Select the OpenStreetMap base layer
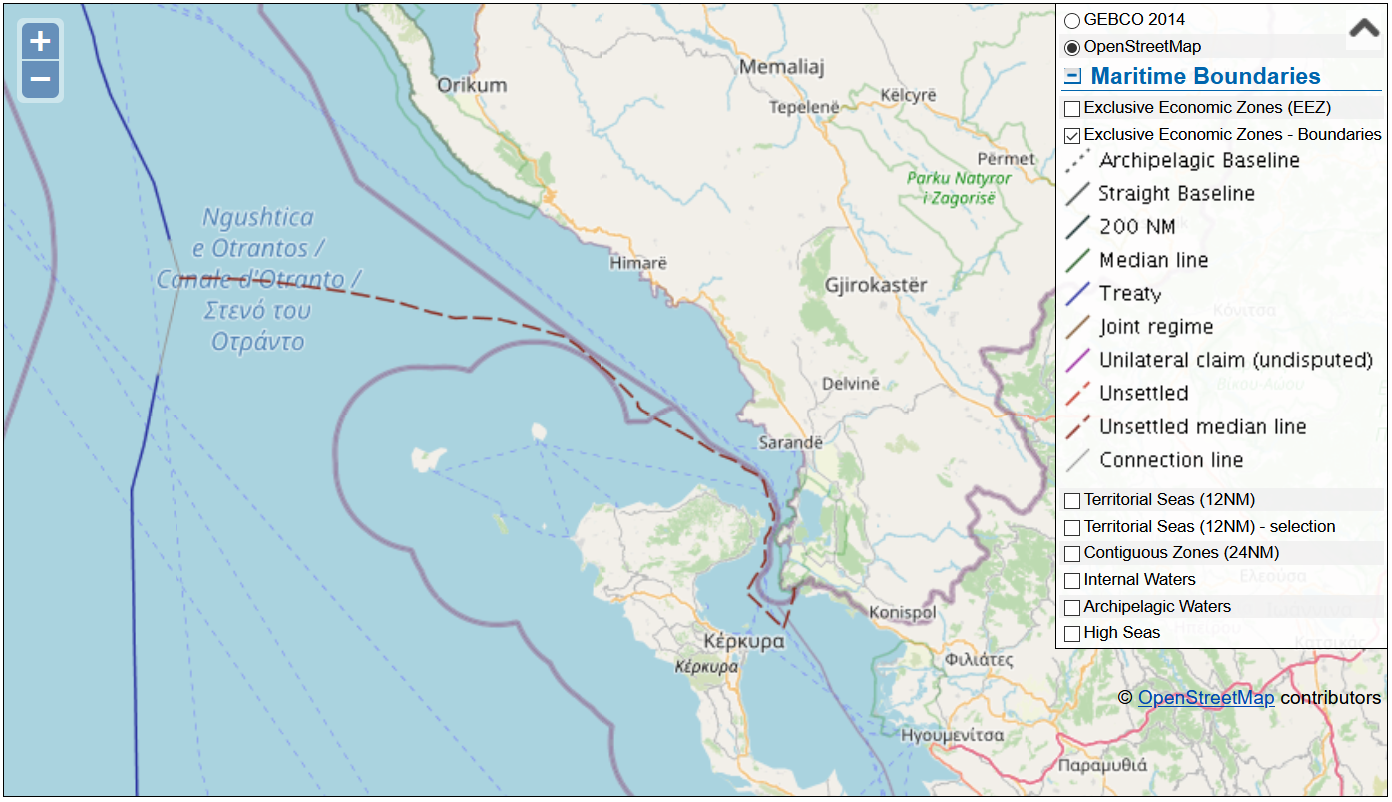This screenshot has width=1392, height=802. (x=1072, y=47)
